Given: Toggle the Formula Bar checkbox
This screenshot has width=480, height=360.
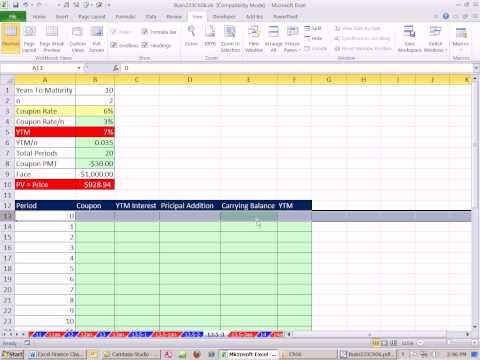Looking at the screenshot, I should [159, 32].
